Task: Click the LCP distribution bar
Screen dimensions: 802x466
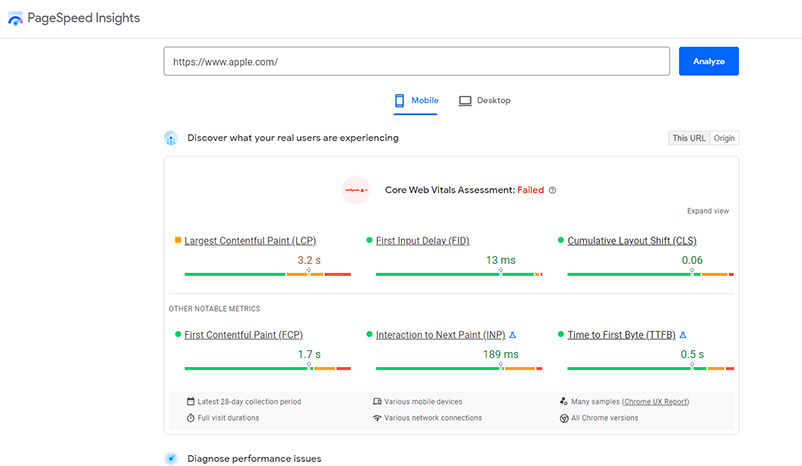Action: [x=268, y=275]
